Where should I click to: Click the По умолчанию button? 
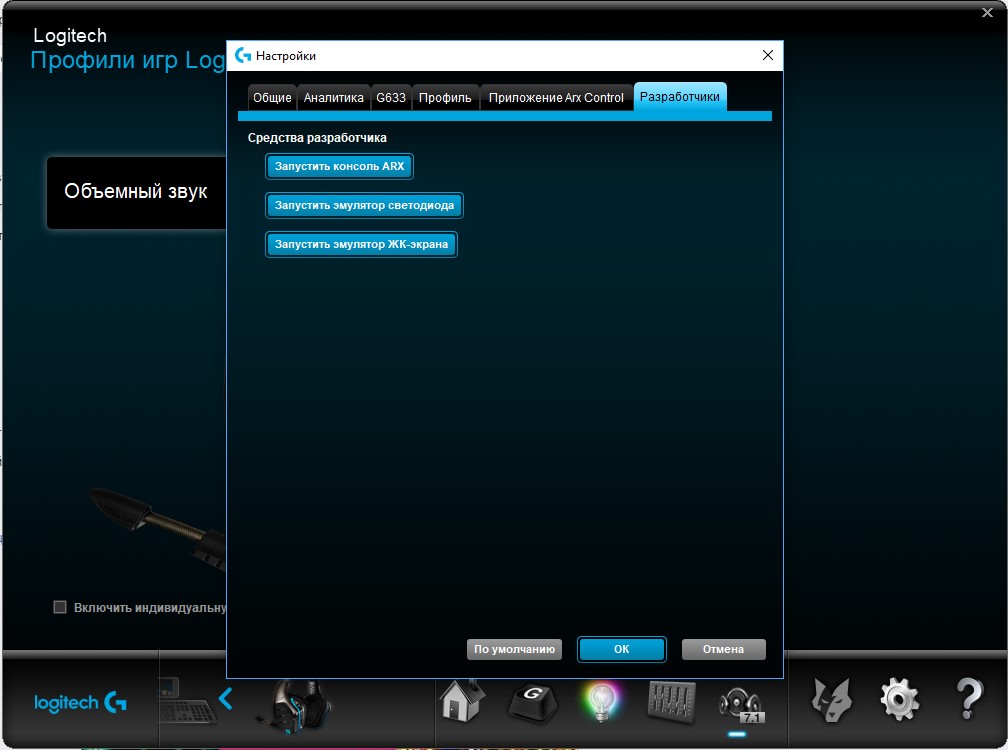click(514, 649)
